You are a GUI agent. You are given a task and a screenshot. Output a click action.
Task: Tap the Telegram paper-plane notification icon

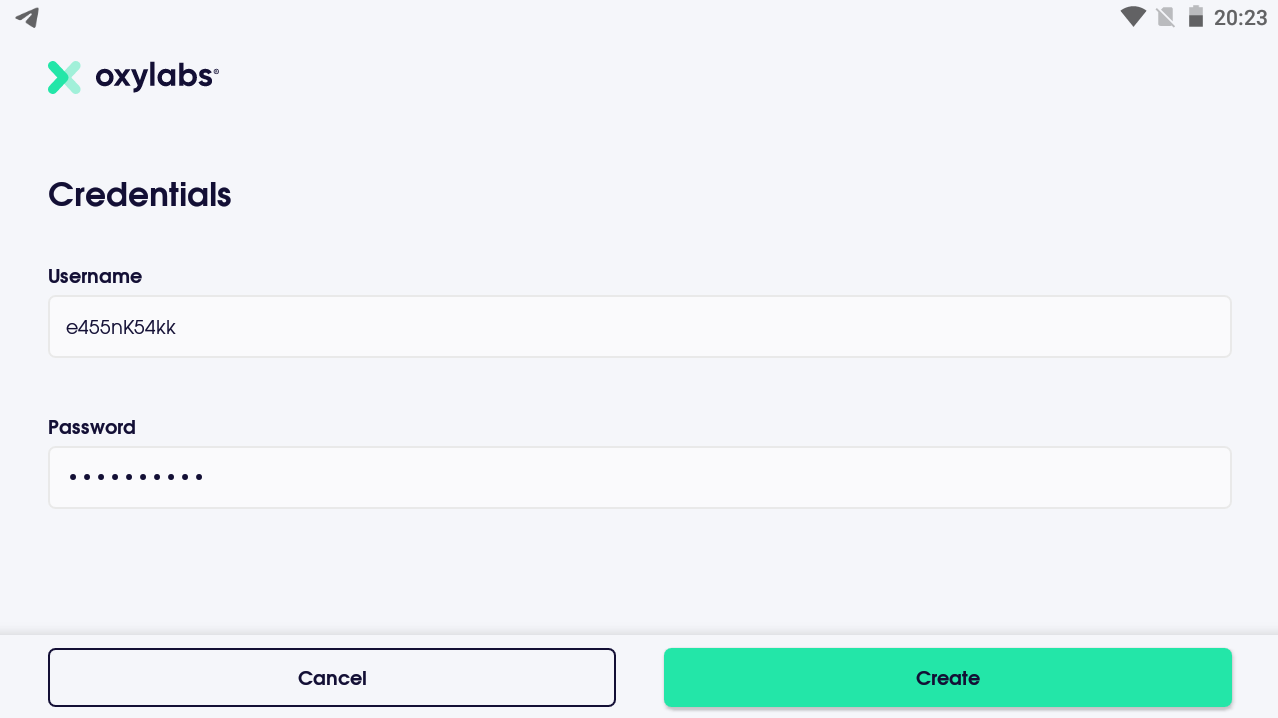pos(27,17)
